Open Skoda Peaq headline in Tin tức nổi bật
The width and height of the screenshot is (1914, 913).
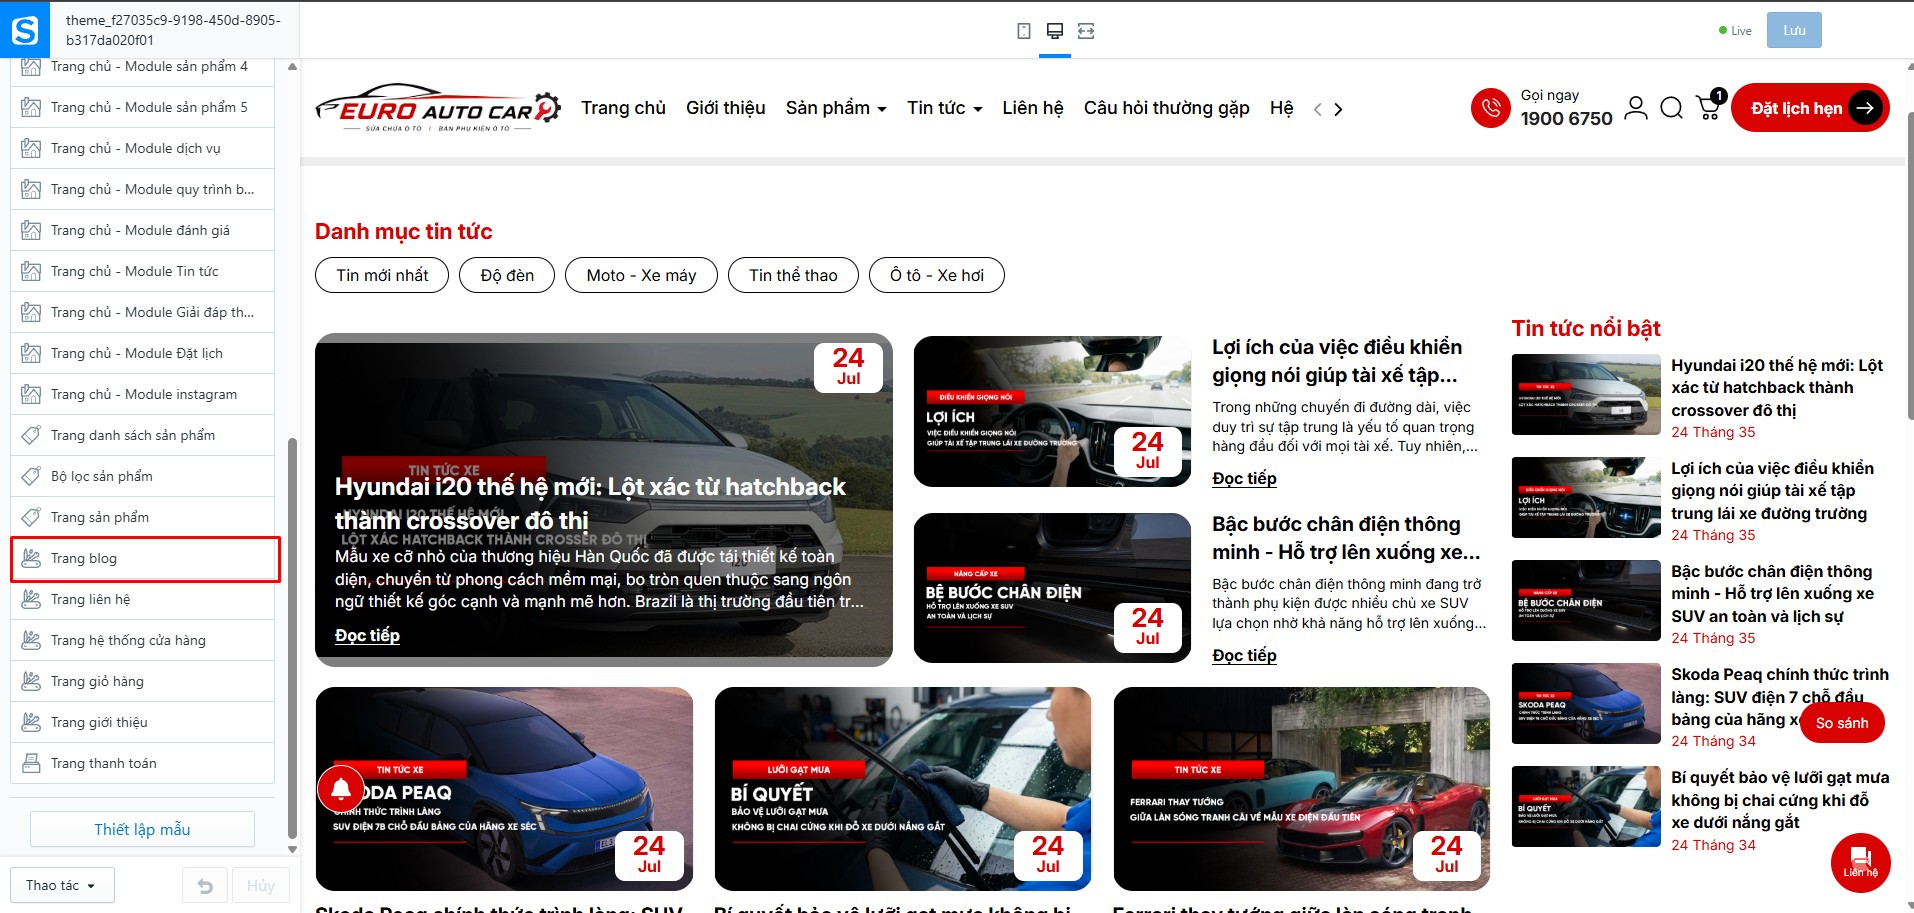click(1780, 697)
